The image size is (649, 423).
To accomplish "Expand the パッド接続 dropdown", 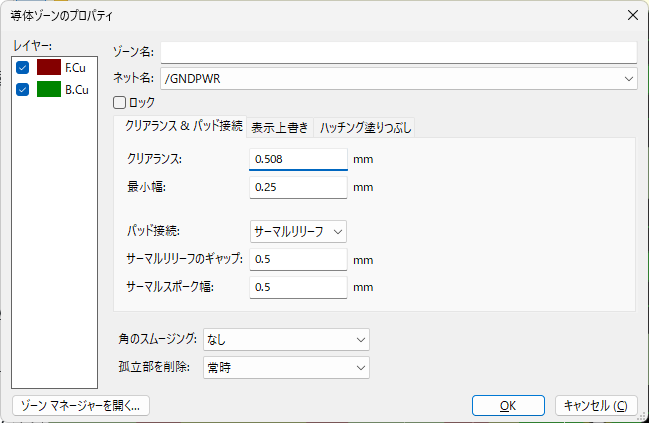I will point(298,231).
